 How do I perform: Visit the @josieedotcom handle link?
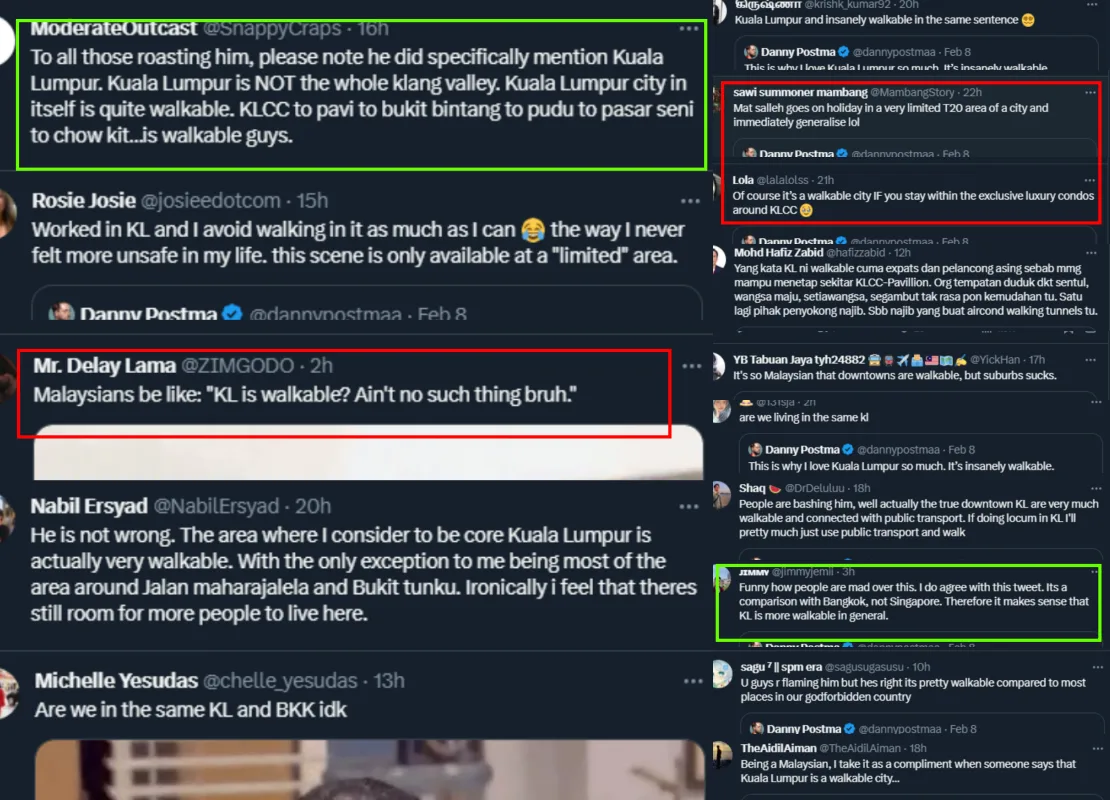coord(210,201)
